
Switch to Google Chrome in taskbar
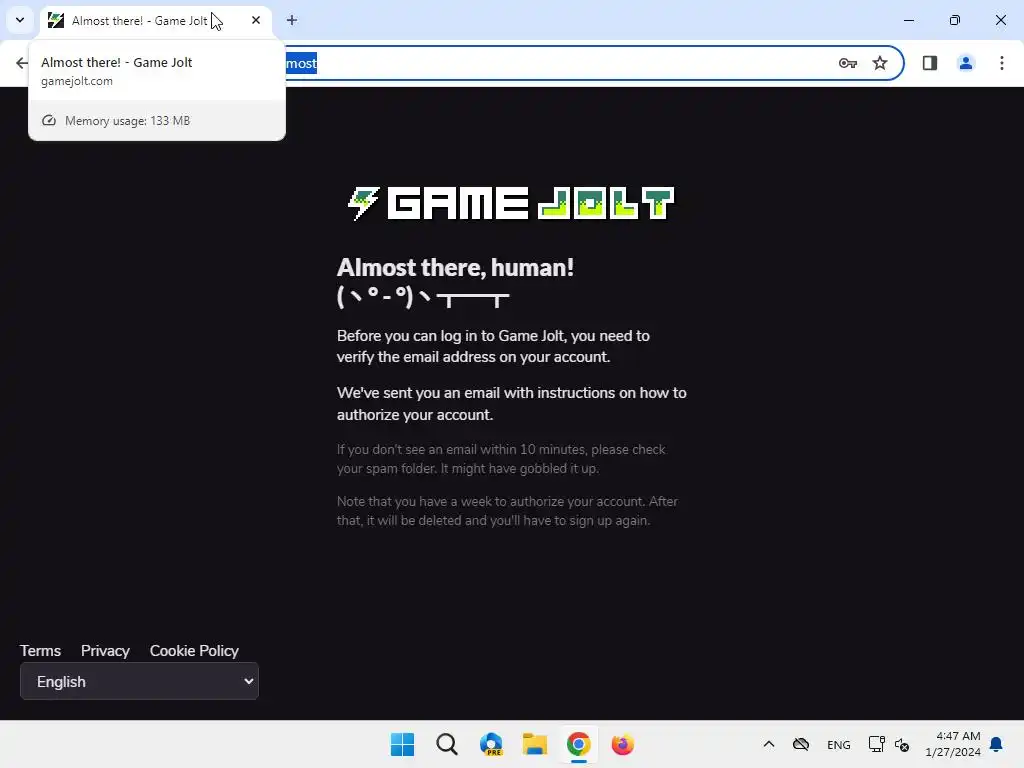point(579,744)
